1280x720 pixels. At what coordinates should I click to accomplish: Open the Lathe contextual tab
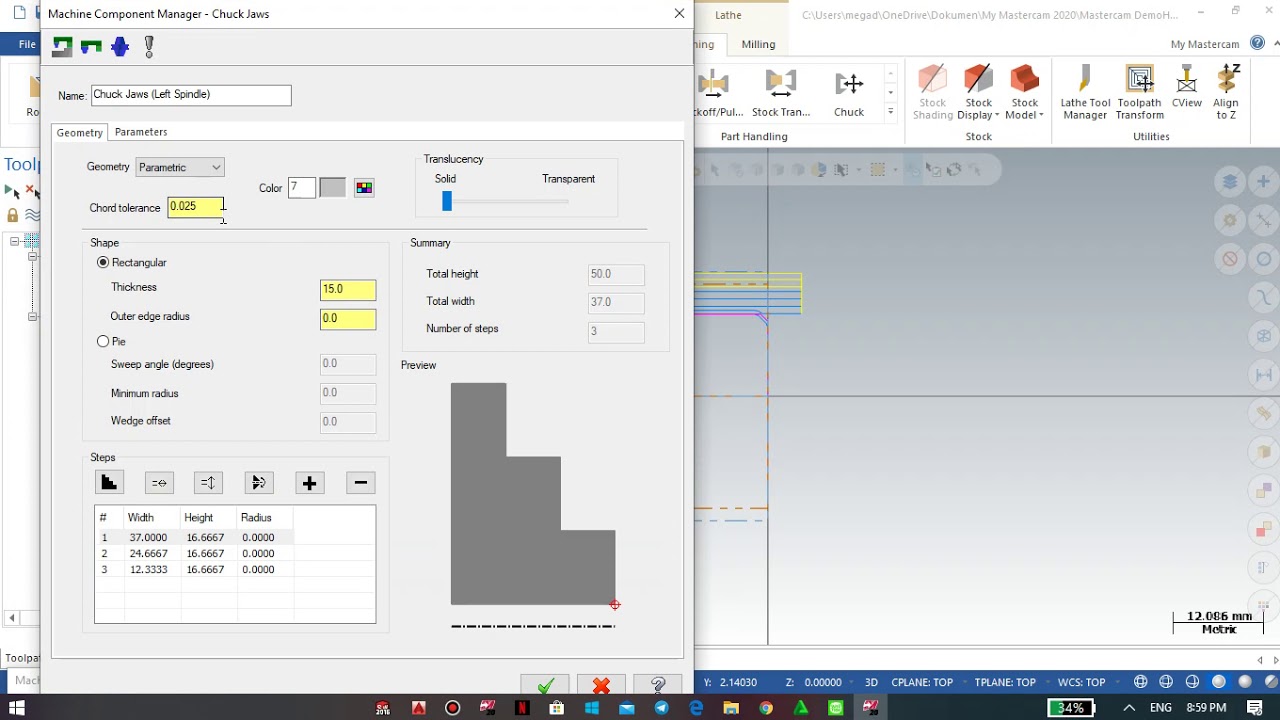point(729,15)
